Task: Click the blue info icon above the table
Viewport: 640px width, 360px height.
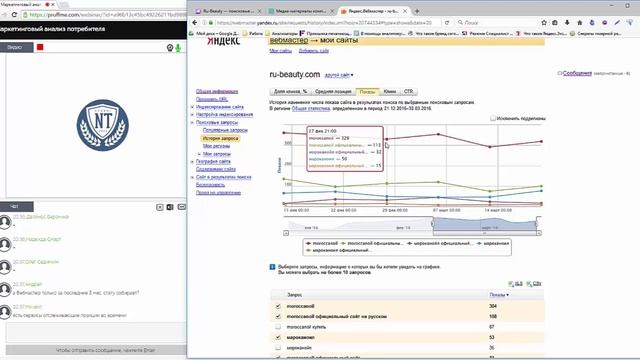Action: pos(272,267)
